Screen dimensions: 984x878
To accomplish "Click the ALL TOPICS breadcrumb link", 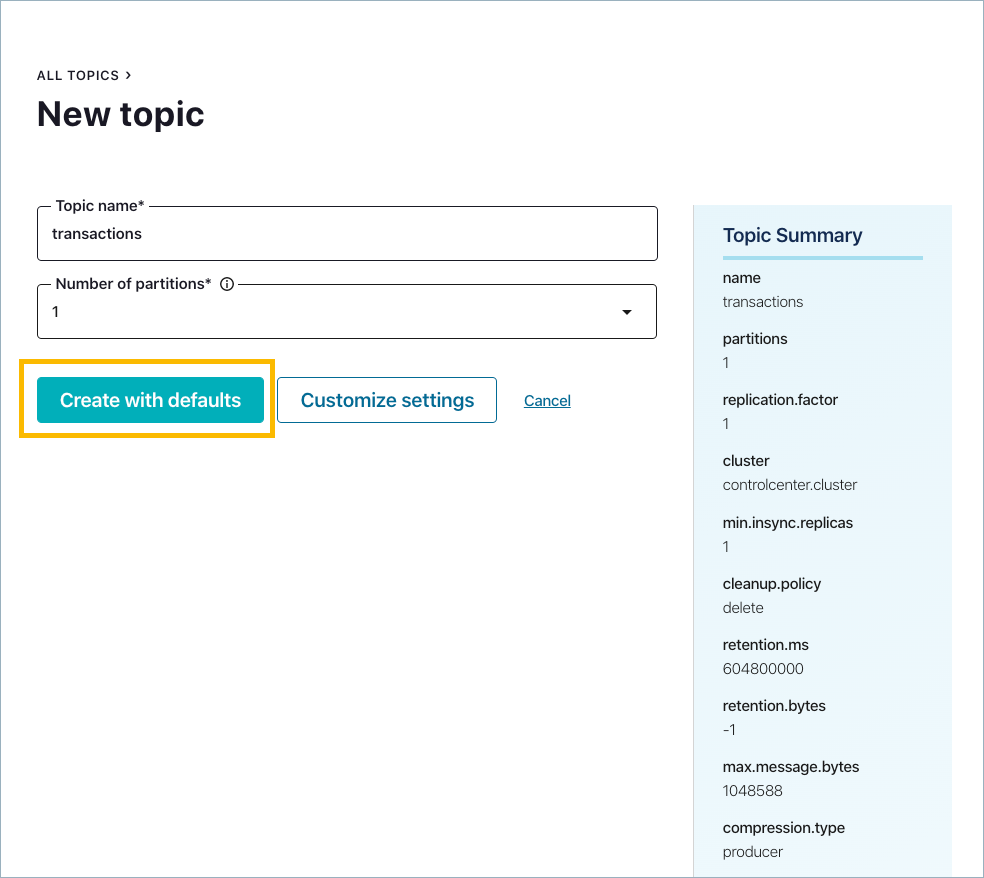I will coord(77,76).
